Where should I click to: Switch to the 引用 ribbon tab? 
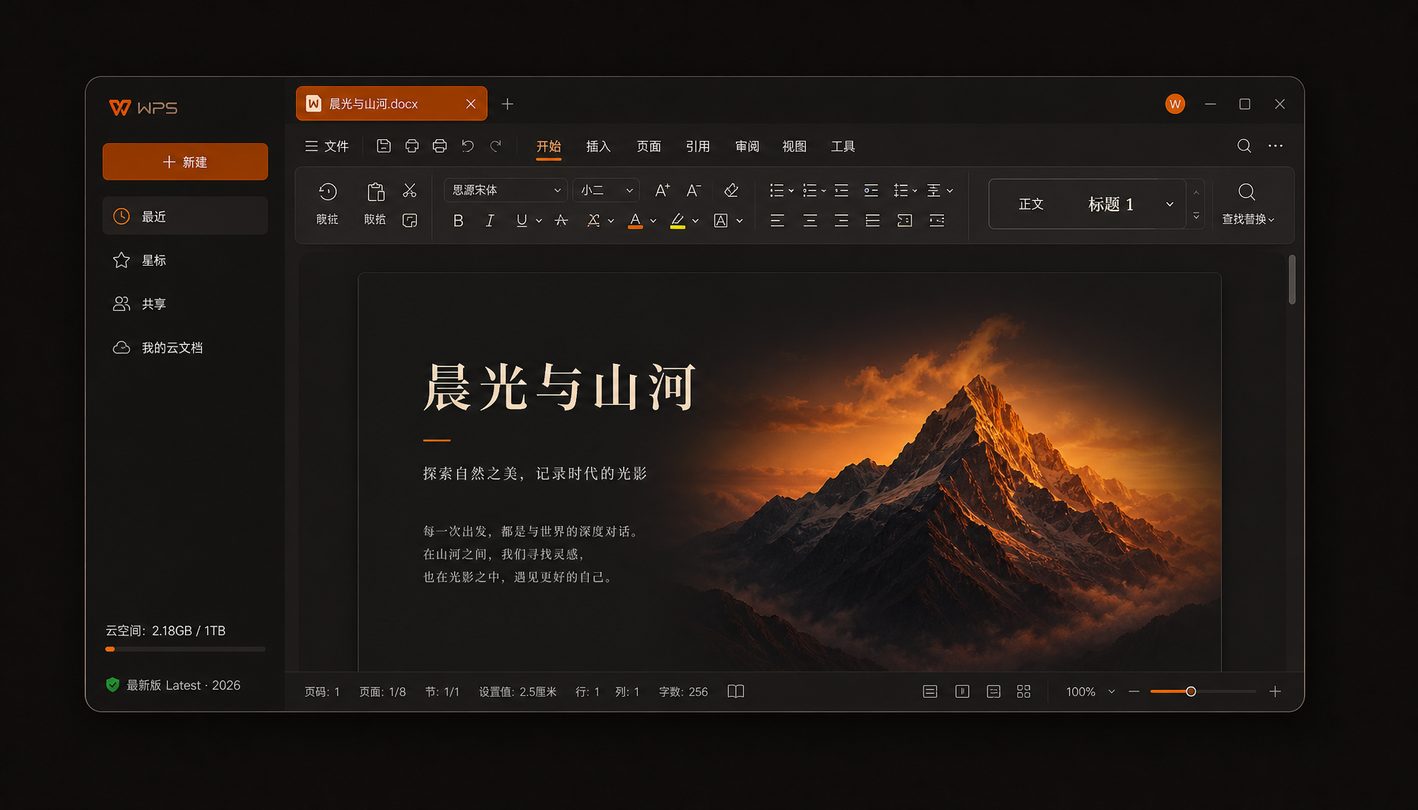(x=698, y=146)
